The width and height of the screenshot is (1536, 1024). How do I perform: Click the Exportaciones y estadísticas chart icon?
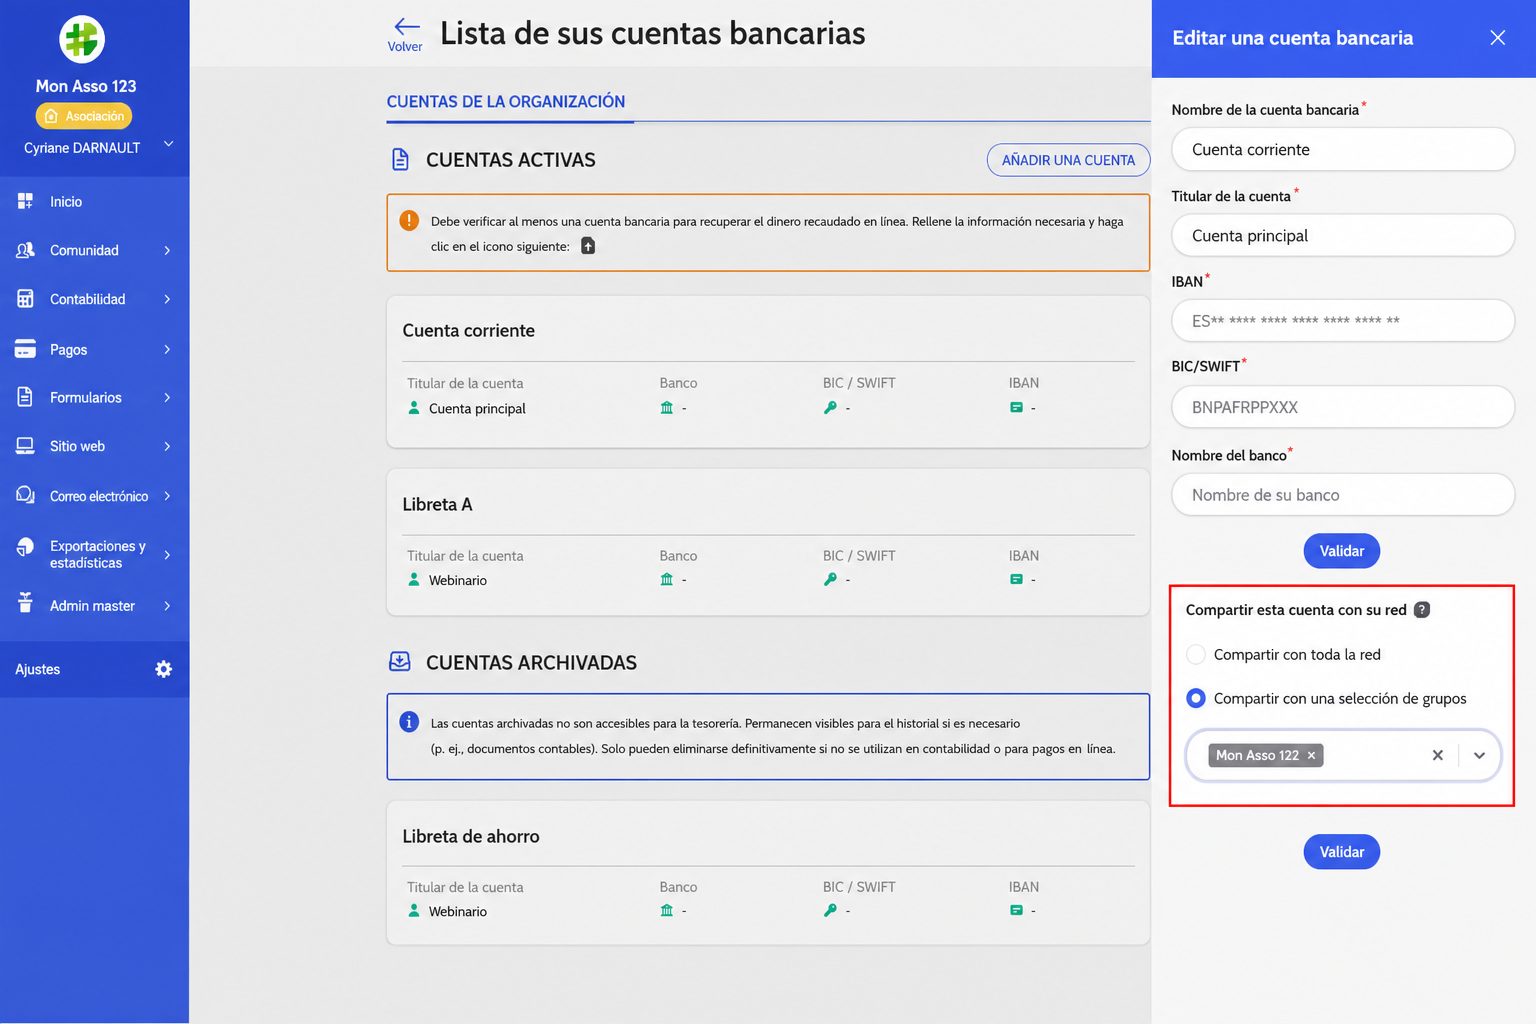pyautogui.click(x=25, y=546)
